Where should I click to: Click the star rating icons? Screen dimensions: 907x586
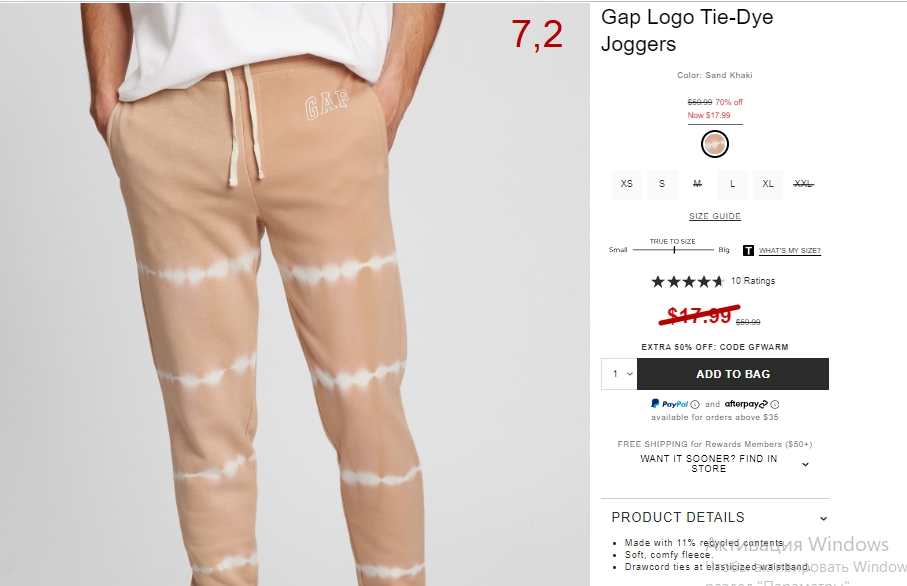[x=688, y=282]
